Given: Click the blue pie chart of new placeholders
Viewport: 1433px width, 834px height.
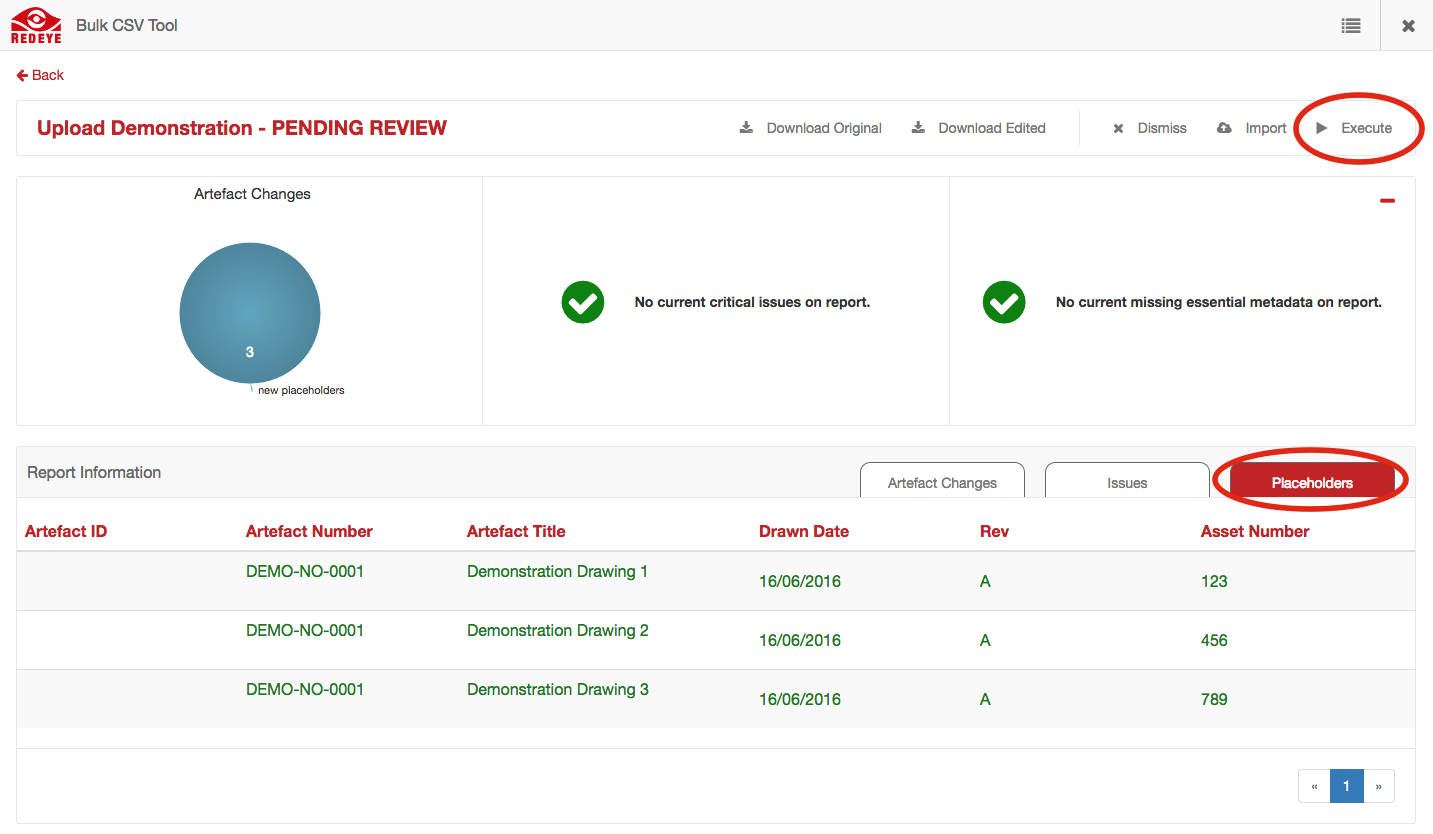Looking at the screenshot, I should (250, 313).
